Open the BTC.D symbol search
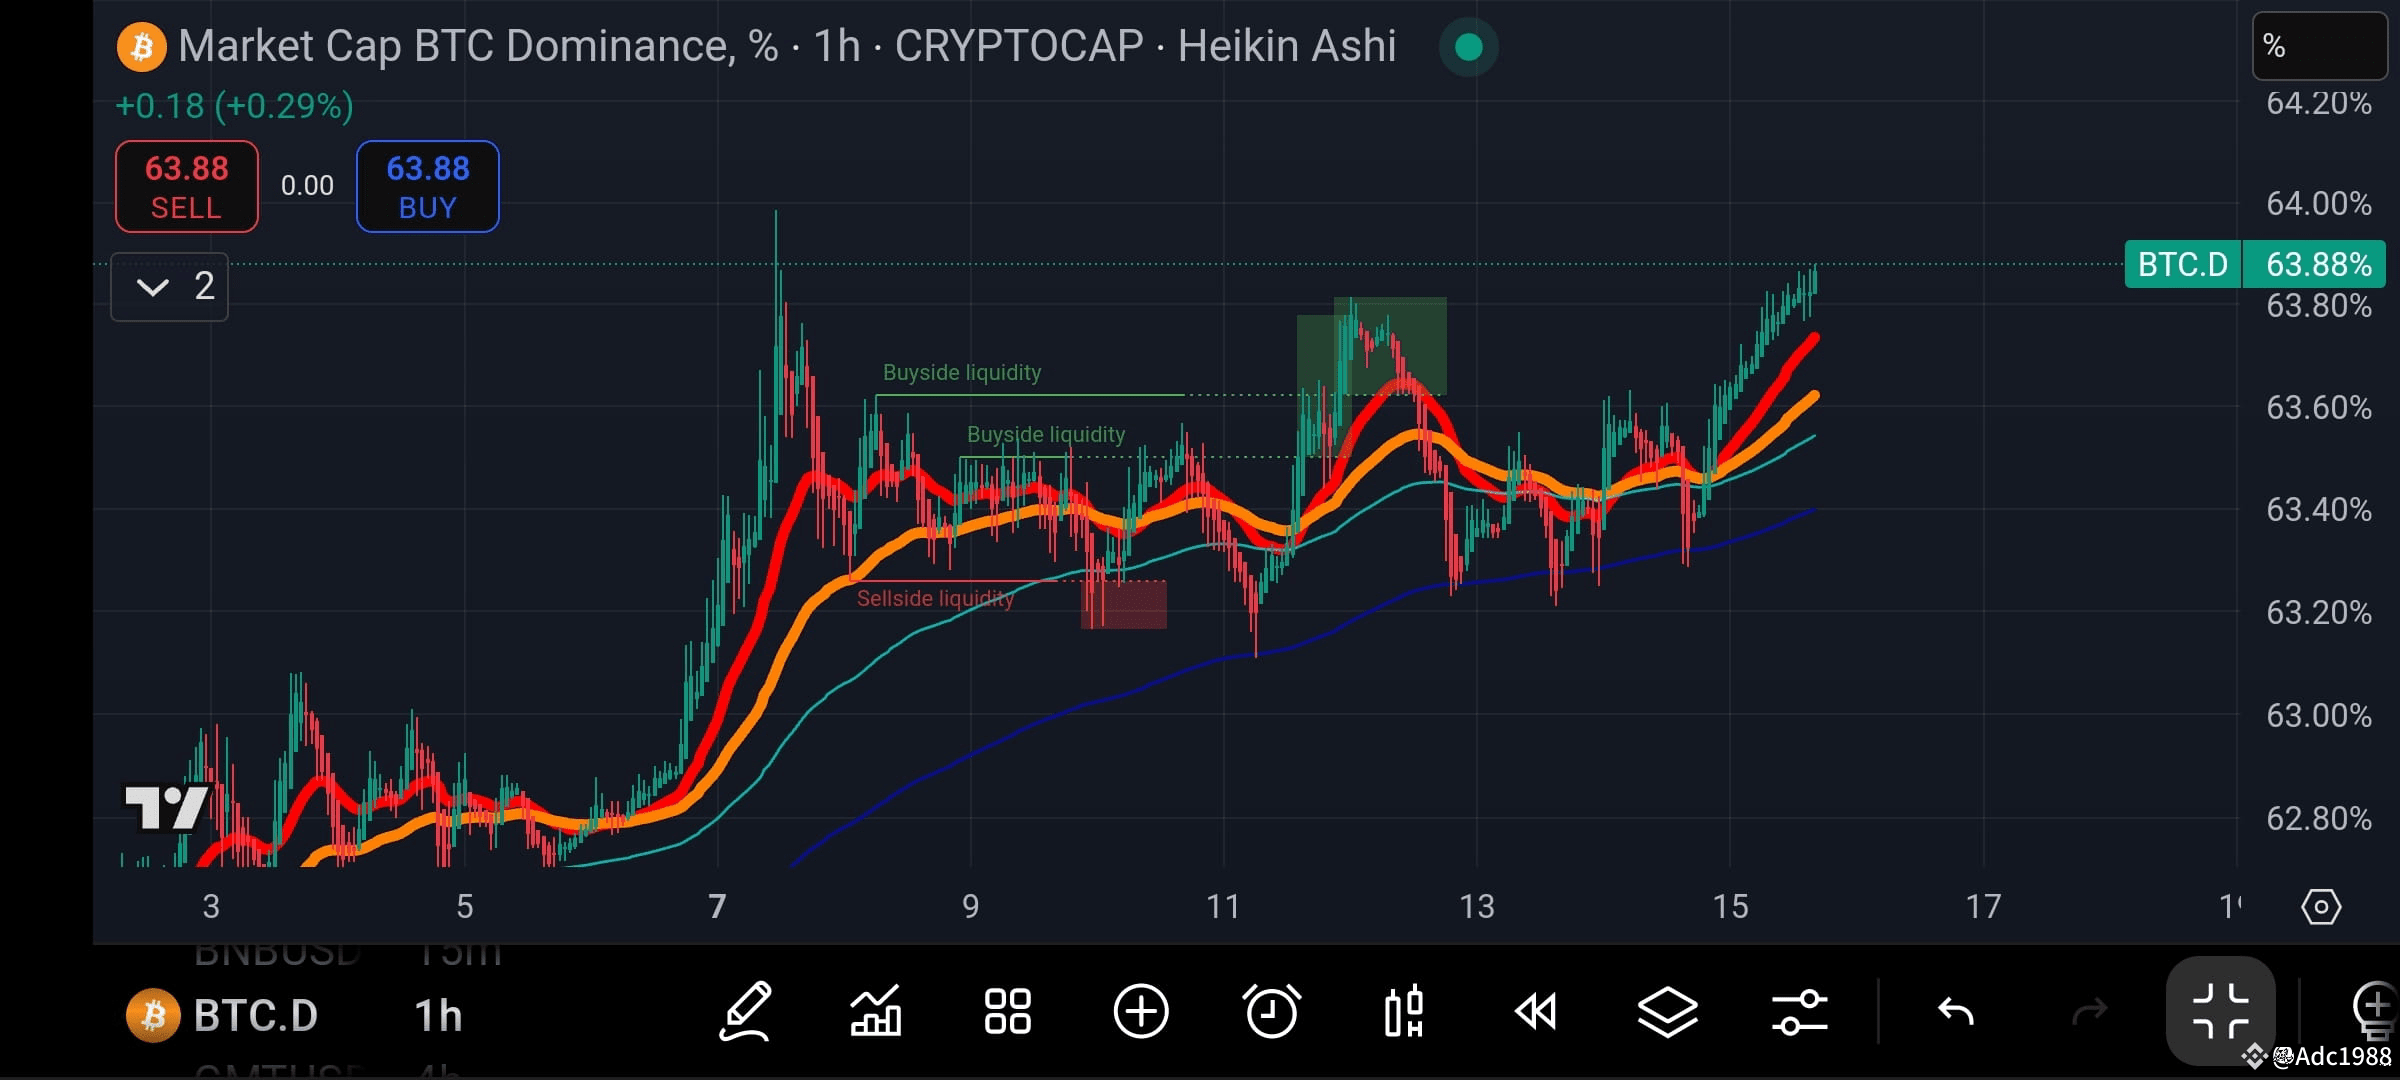This screenshot has width=2400, height=1080. click(x=255, y=1015)
